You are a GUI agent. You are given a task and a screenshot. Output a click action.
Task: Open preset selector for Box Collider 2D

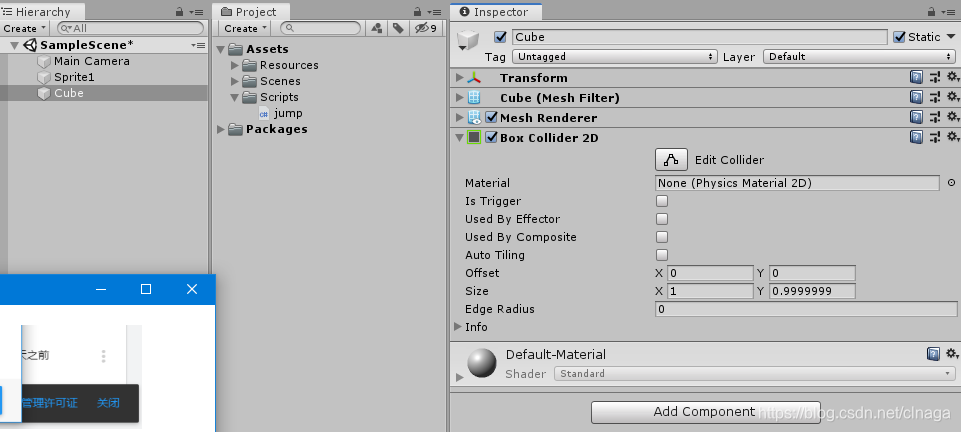(935, 137)
